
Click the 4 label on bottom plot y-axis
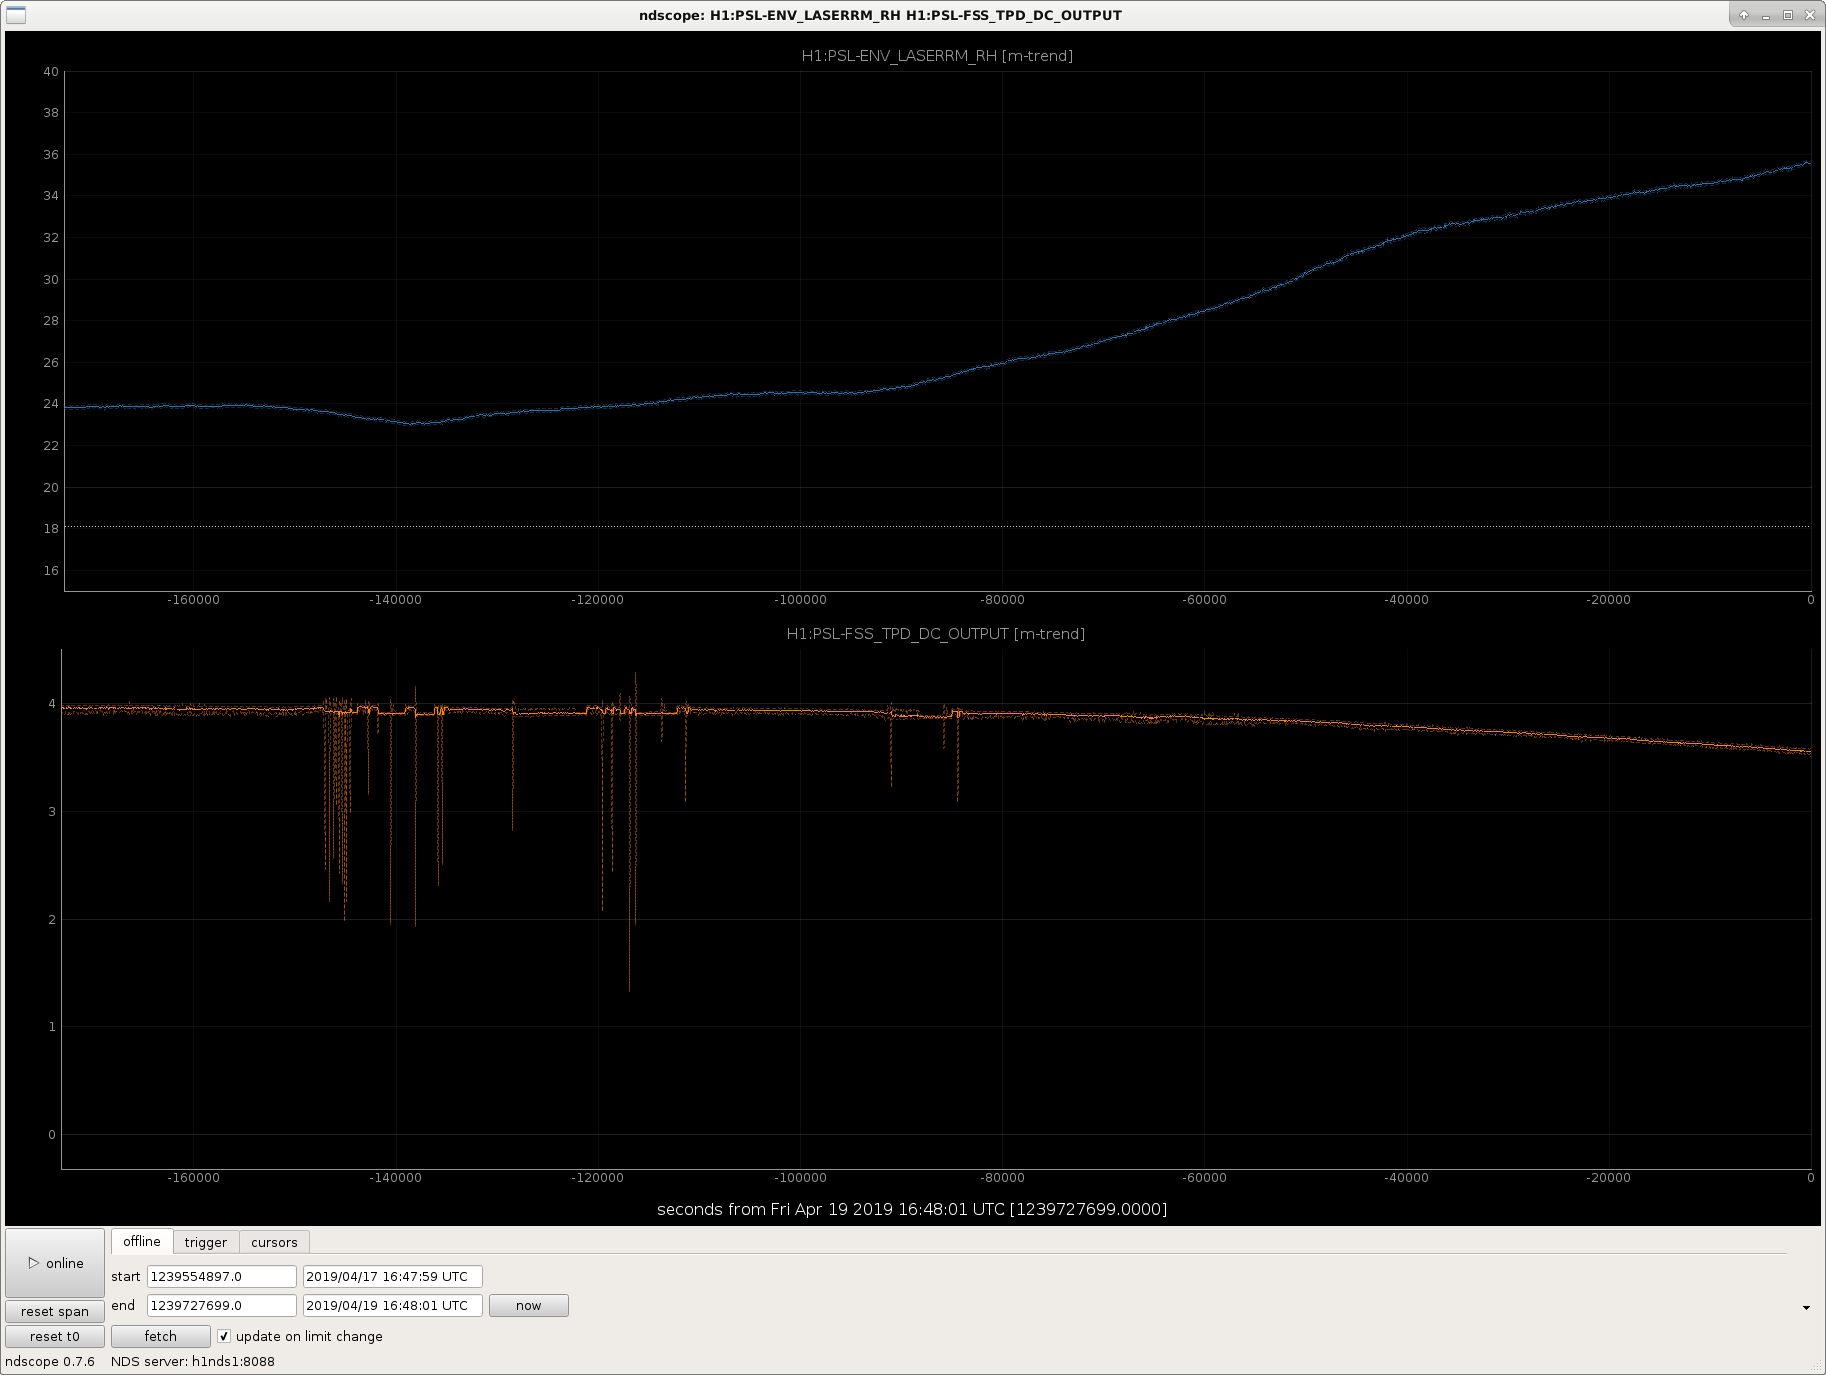52,704
